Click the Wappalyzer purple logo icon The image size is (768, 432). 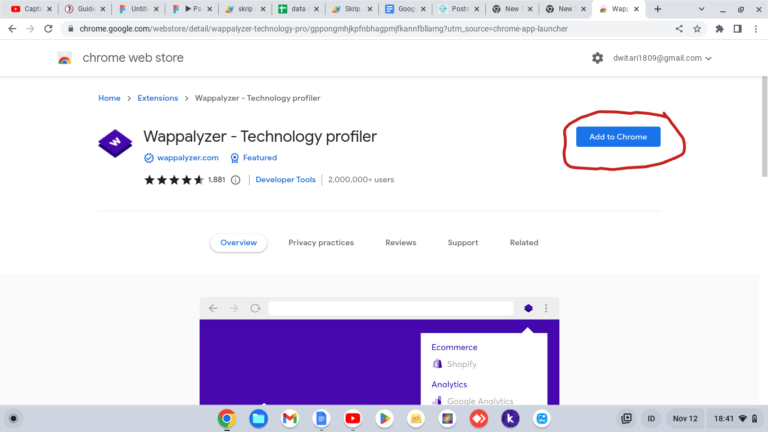click(x=115, y=143)
